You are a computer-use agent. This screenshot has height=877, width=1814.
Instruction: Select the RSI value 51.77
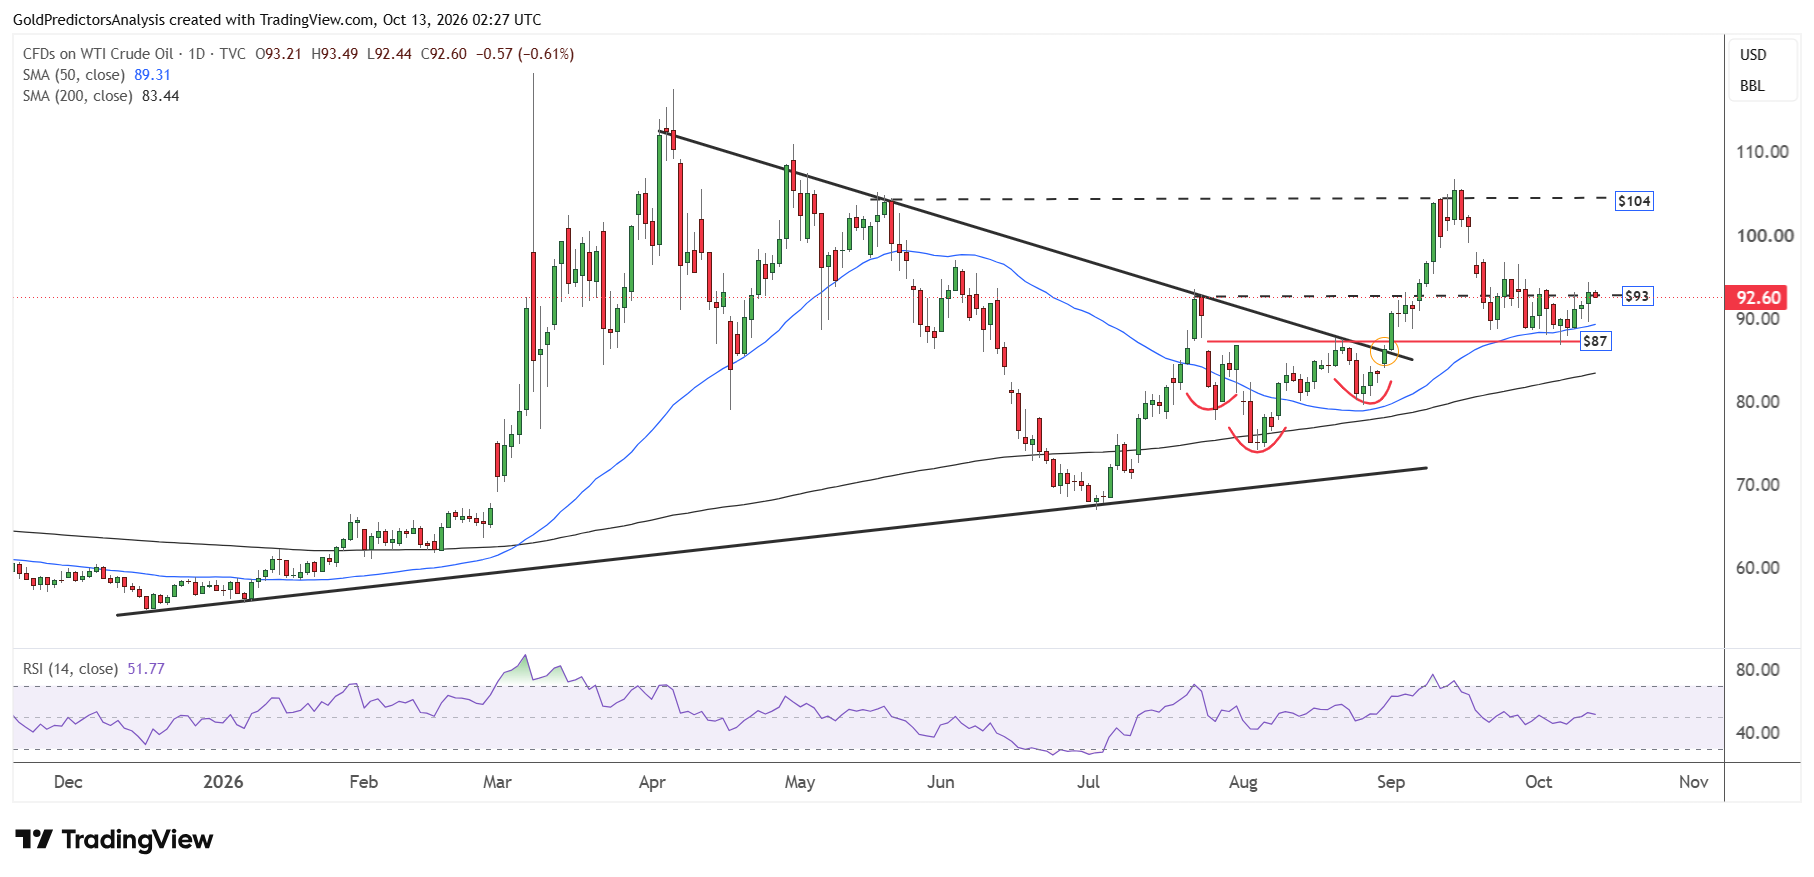click(146, 669)
